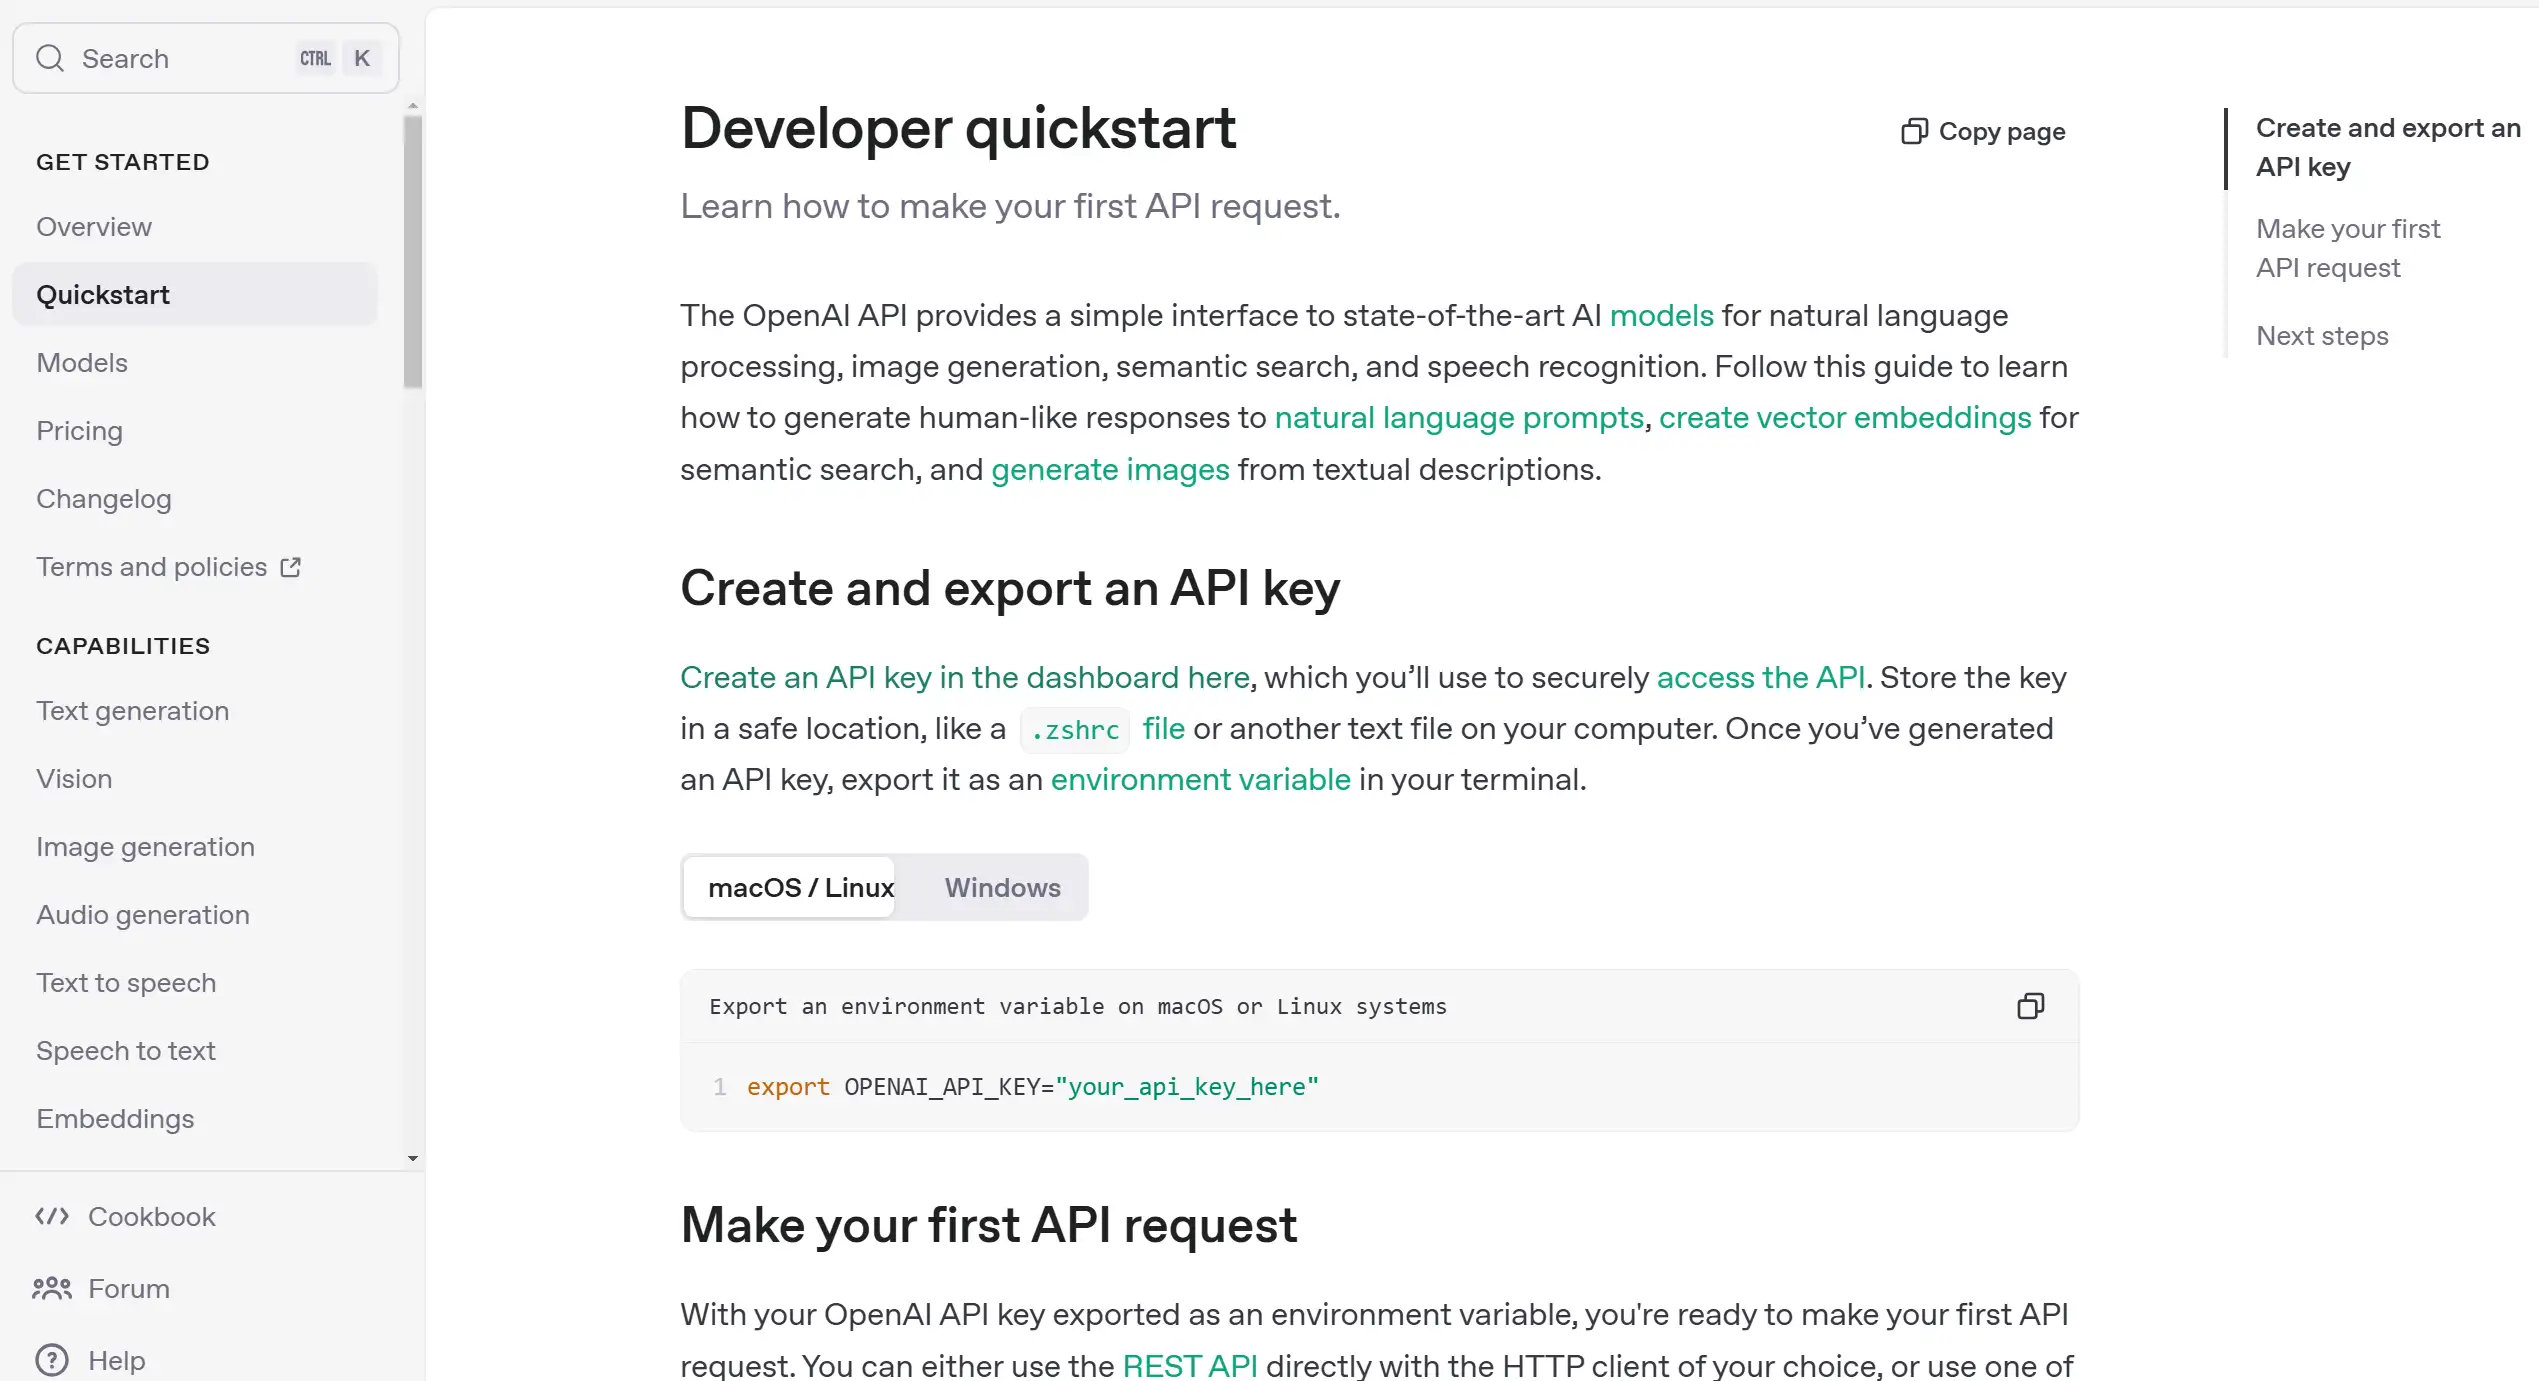
Task: Click the .zshrc inline code link
Action: [1075, 730]
